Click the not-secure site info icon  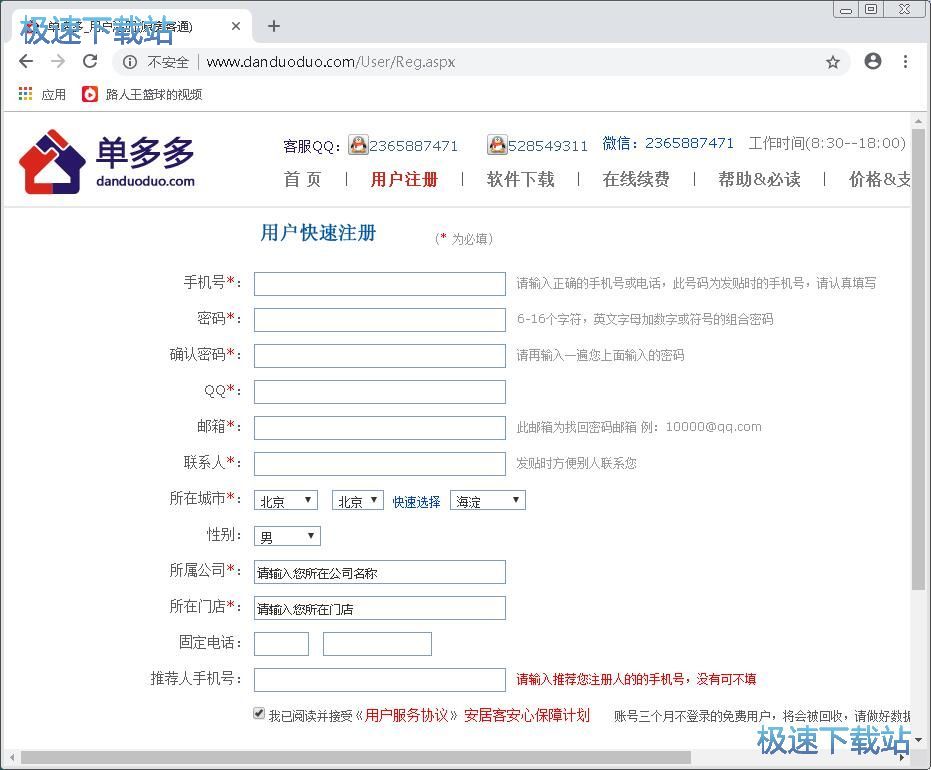130,62
